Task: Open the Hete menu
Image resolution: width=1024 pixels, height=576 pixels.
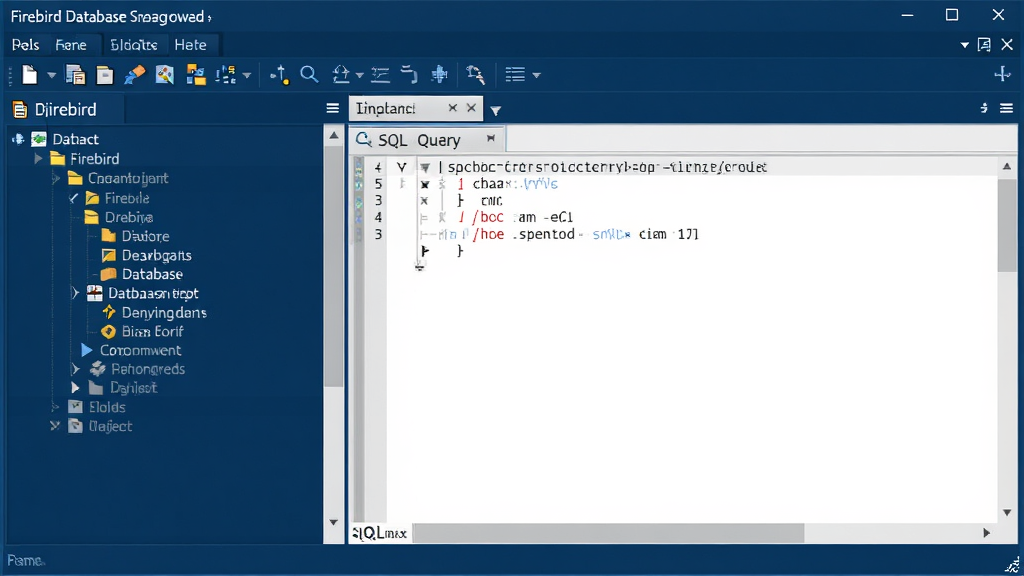Action: (191, 45)
